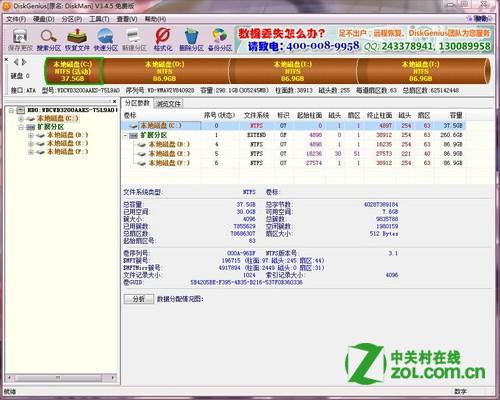The height and width of the screenshot is (400, 500).
Task: Click 260.6GB capacity of 扩展分区 row
Action: click(452, 135)
